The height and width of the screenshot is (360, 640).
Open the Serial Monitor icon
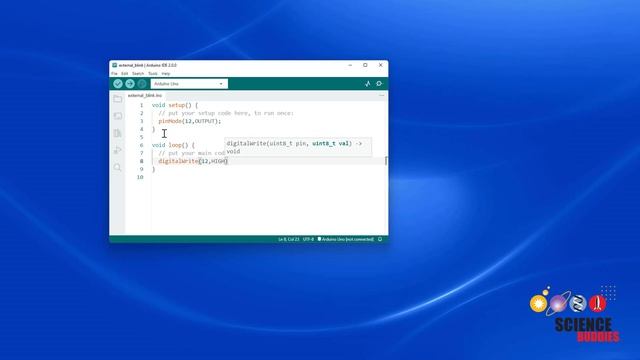pyautogui.click(x=379, y=84)
